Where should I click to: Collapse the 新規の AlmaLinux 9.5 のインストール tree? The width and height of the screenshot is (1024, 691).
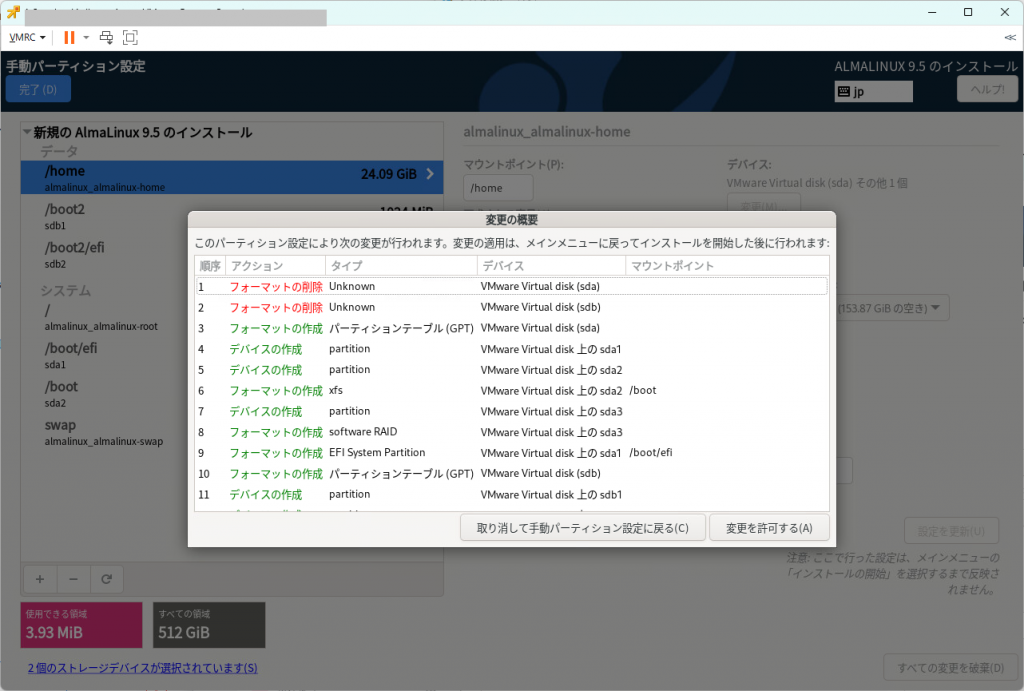[x=27, y=132]
